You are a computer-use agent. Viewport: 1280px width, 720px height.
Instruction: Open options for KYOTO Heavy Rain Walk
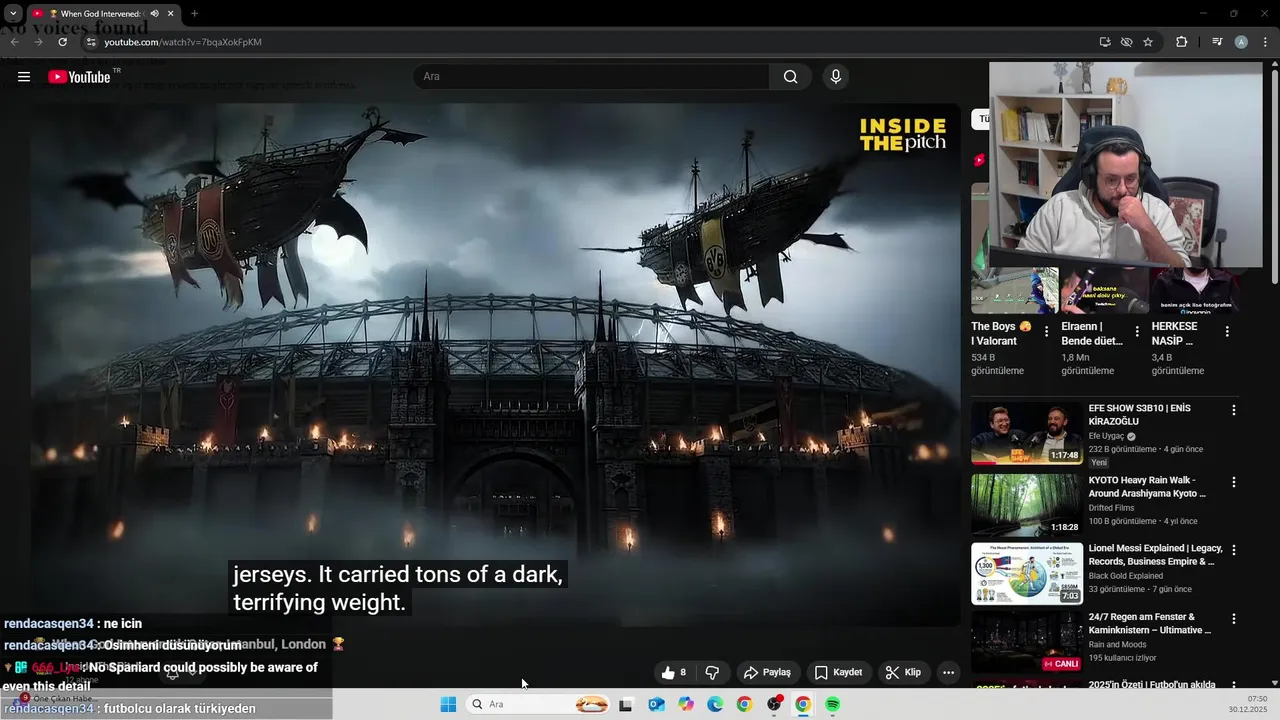[1233, 482]
